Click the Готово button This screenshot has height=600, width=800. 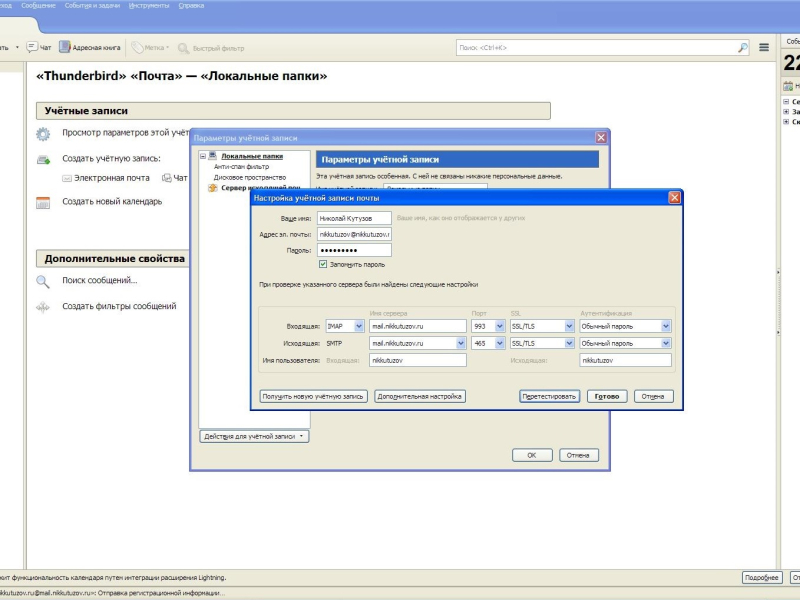[607, 396]
